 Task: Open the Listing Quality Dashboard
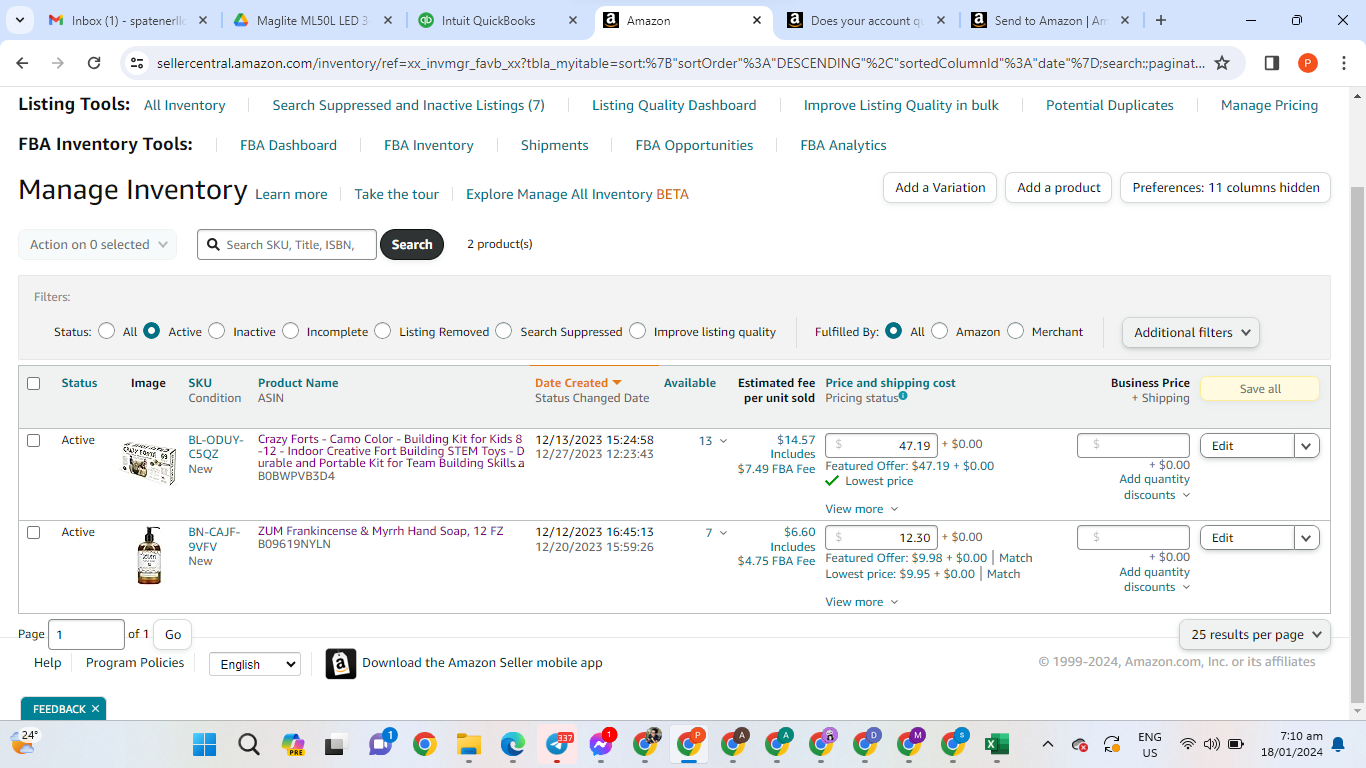pyautogui.click(x=674, y=105)
